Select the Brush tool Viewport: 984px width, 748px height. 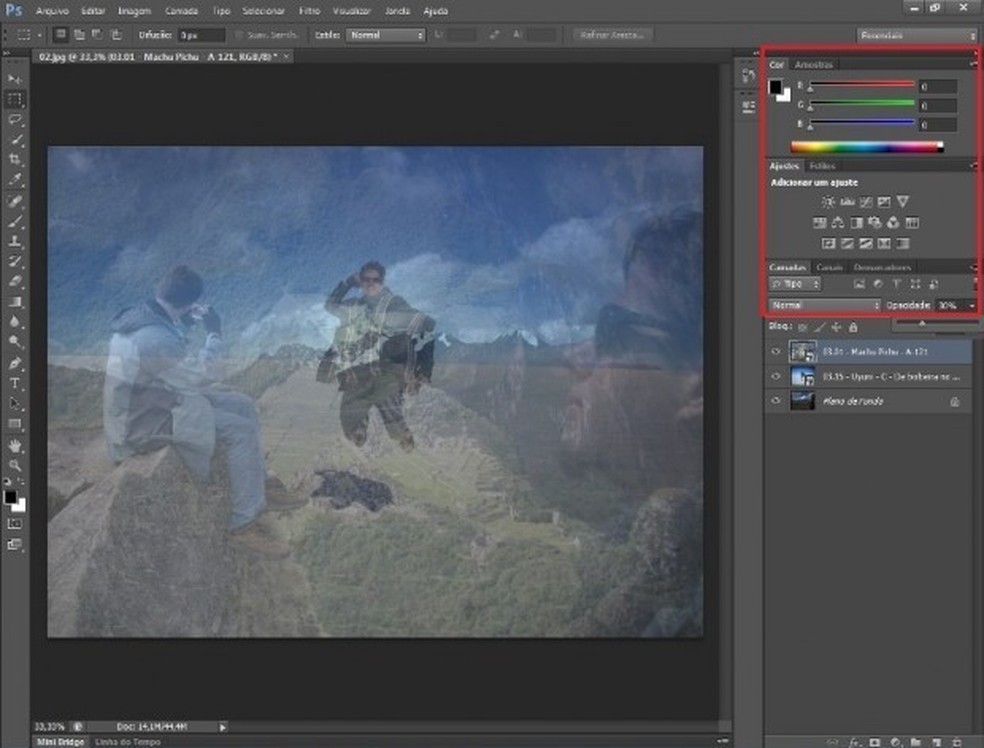click(x=15, y=221)
